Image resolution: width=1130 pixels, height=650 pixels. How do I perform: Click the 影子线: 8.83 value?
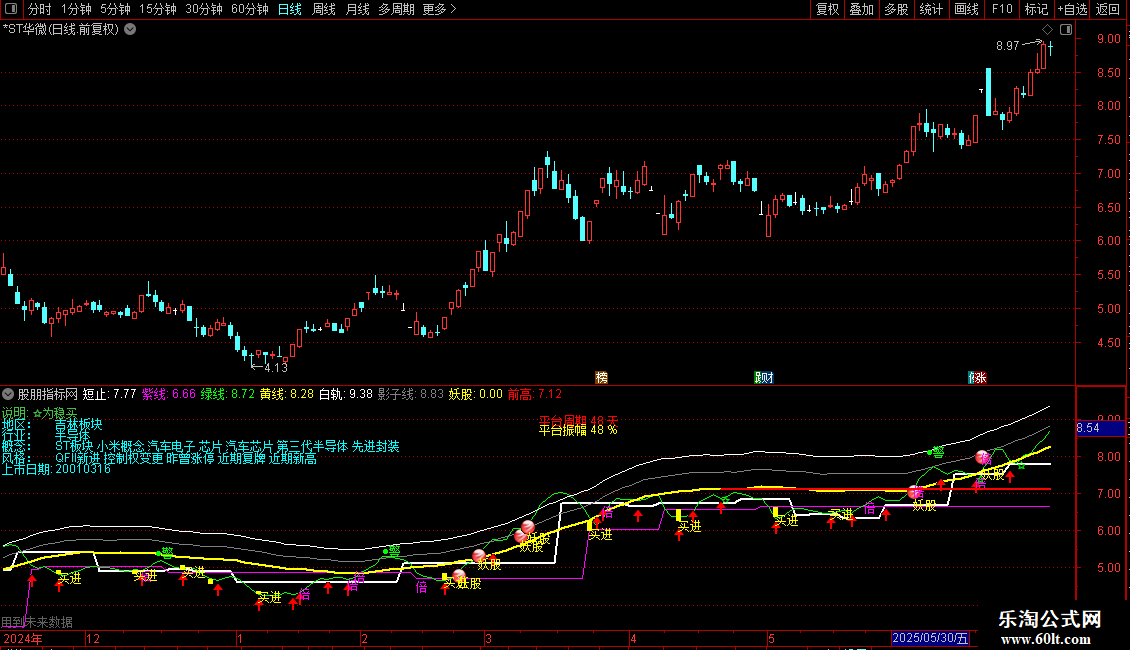[411, 394]
